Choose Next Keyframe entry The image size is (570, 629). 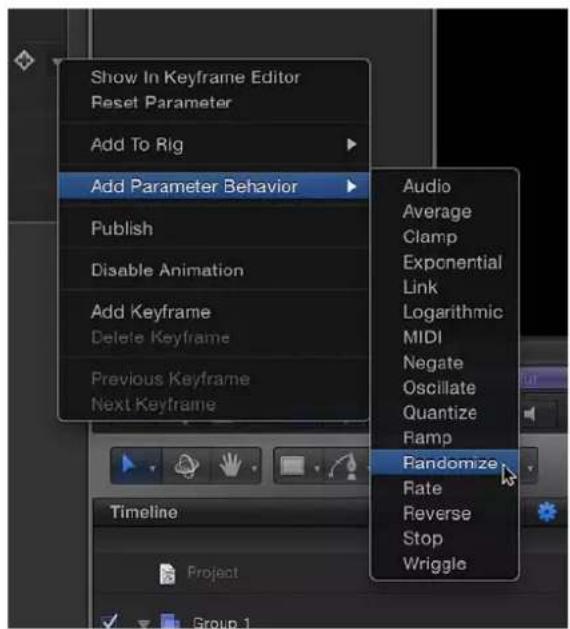click(153, 404)
